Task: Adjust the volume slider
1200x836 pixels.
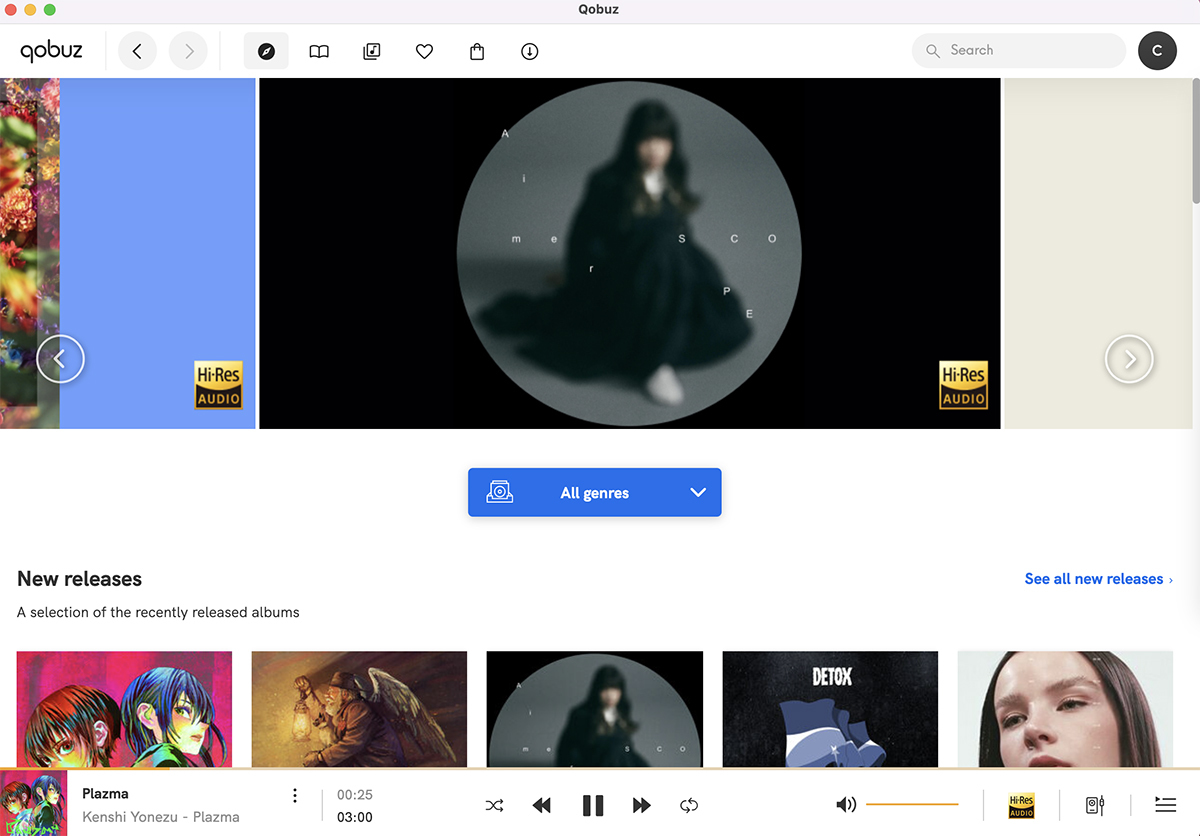Action: click(912, 804)
